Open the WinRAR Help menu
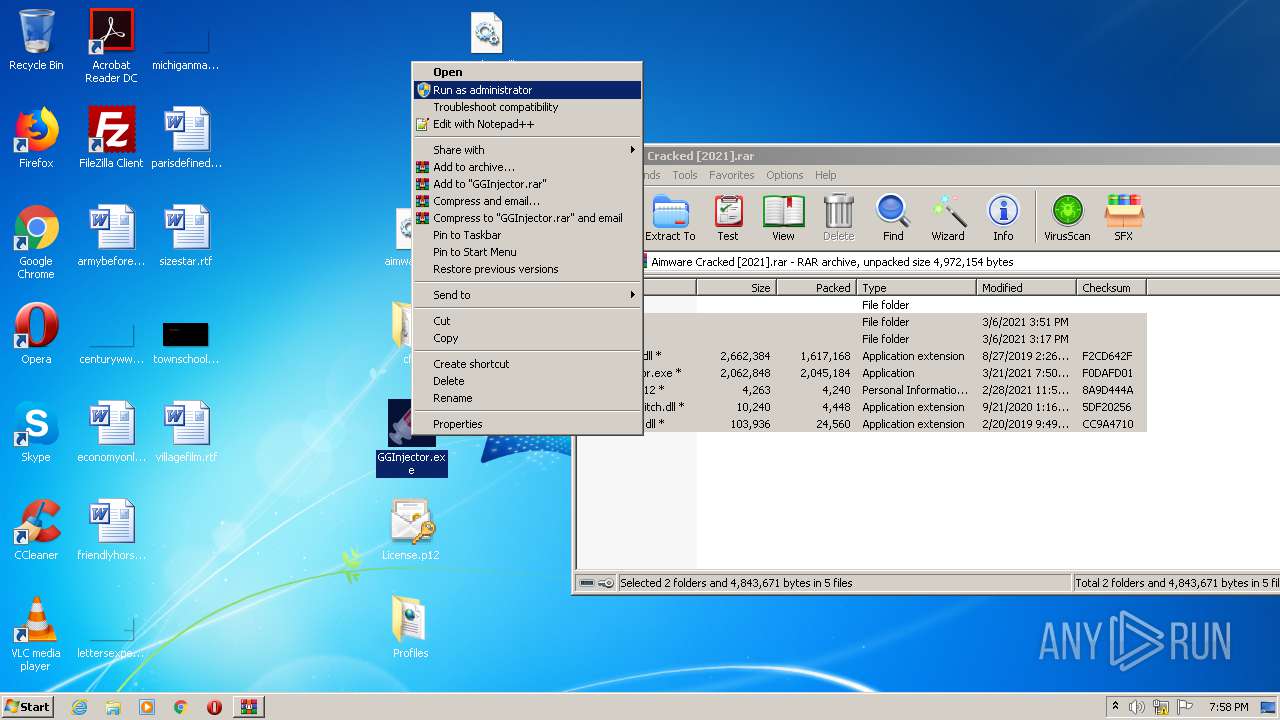The width and height of the screenshot is (1280, 720). click(825, 175)
